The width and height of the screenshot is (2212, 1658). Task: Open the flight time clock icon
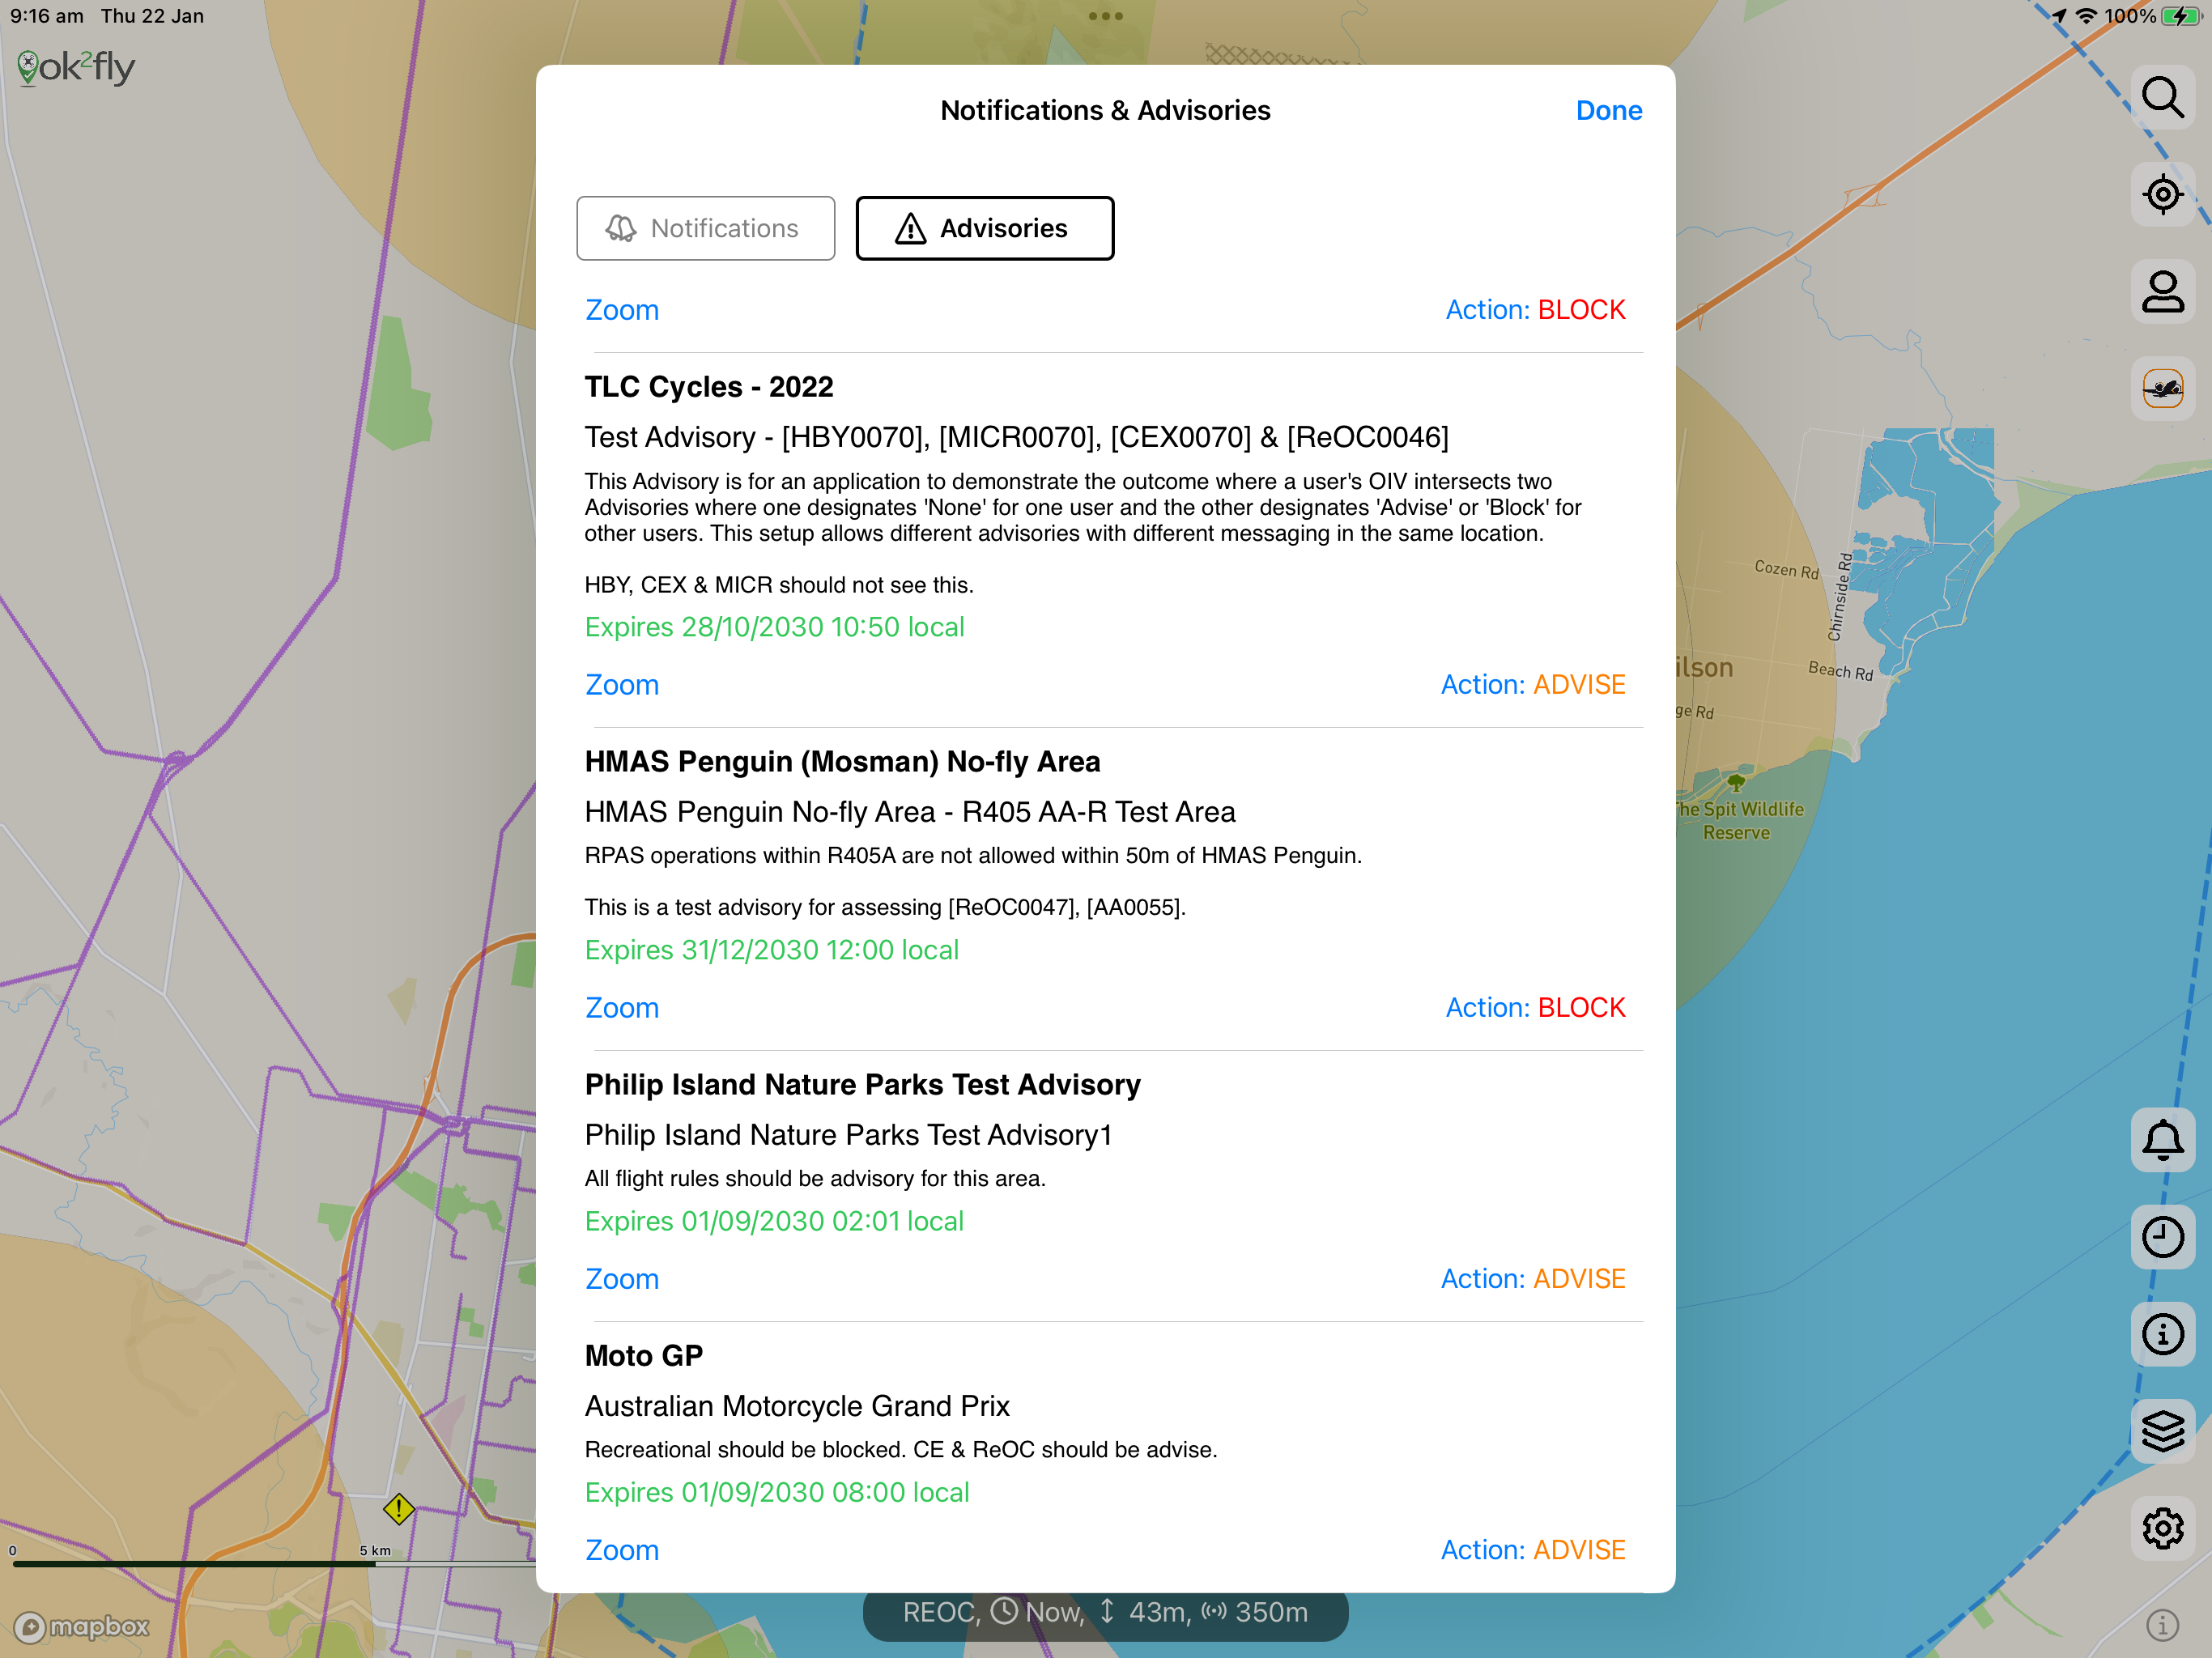point(2162,1237)
